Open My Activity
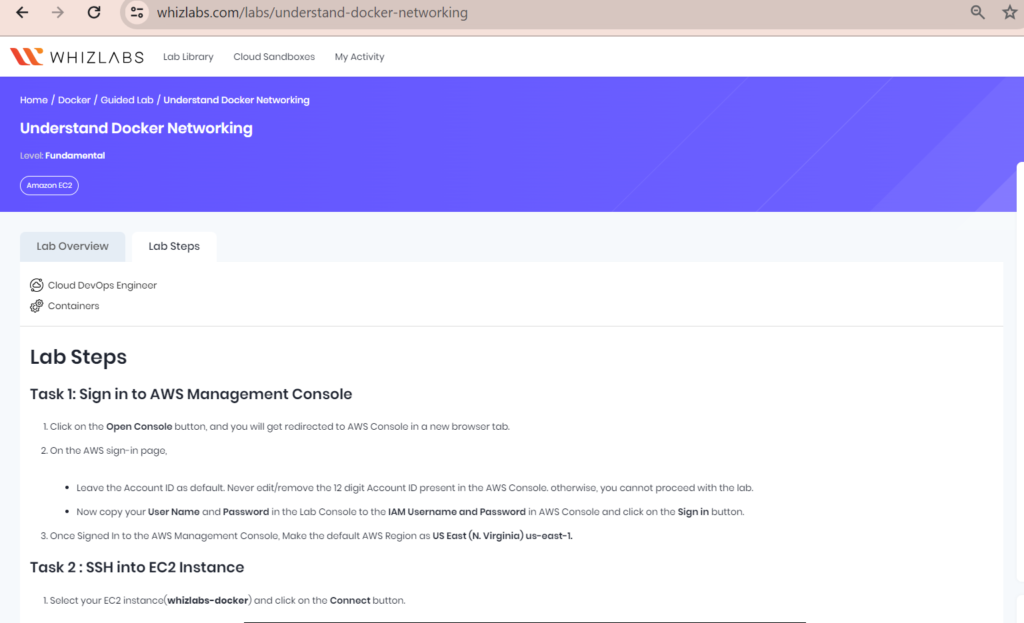This screenshot has width=1024, height=623. (x=359, y=57)
